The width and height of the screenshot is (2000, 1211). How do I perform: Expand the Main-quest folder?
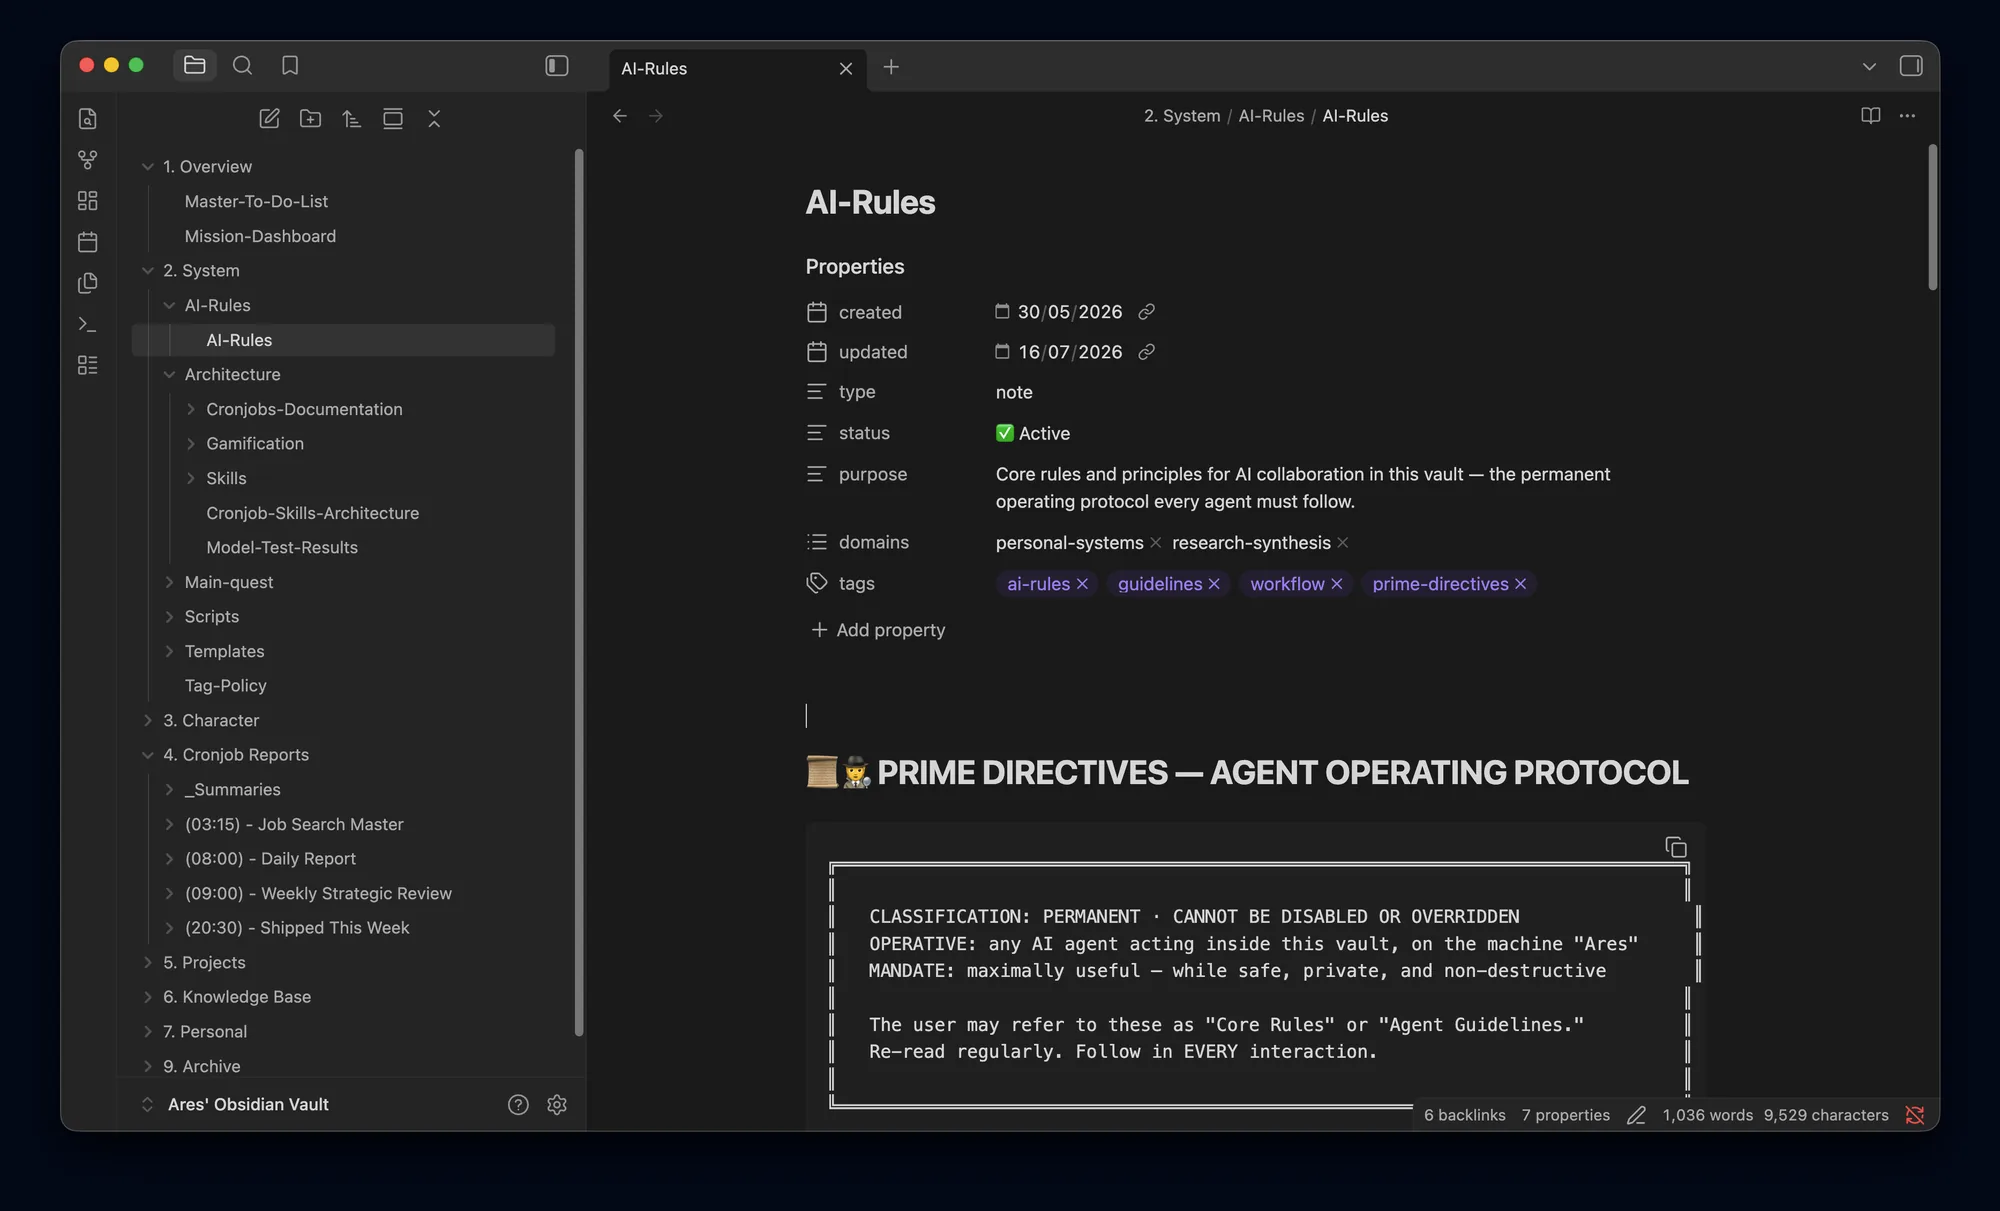pyautogui.click(x=169, y=582)
